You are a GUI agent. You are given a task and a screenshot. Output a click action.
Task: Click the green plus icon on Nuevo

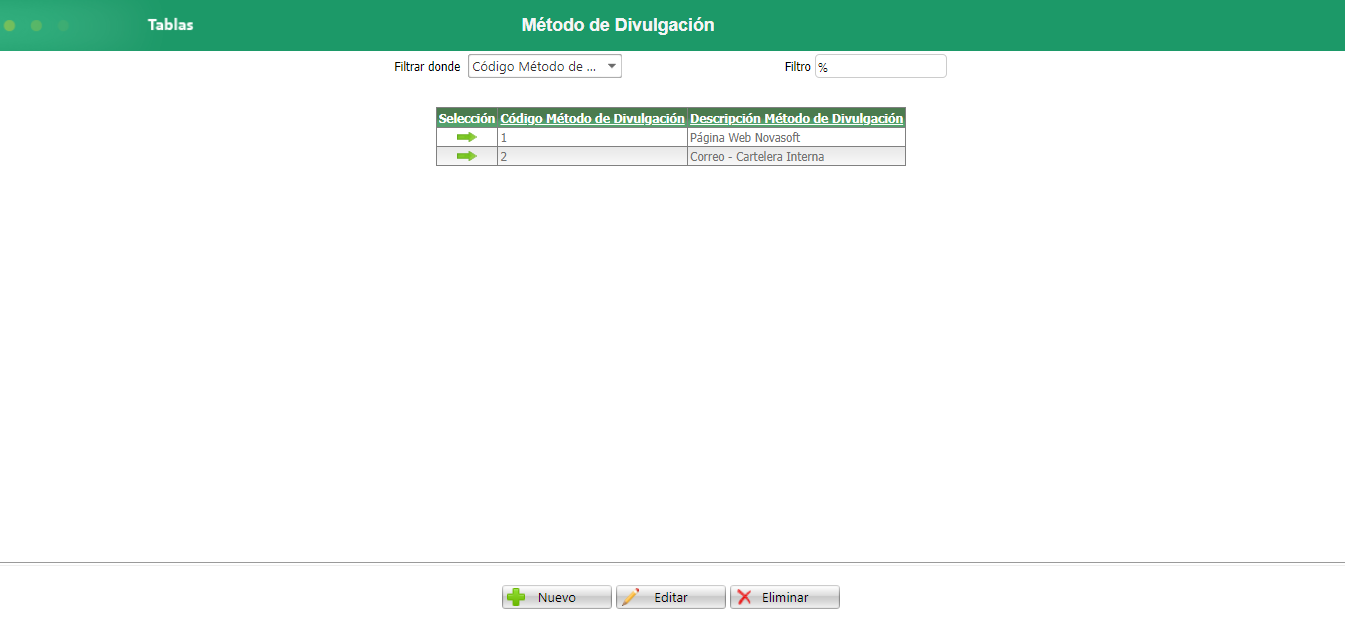coord(515,596)
